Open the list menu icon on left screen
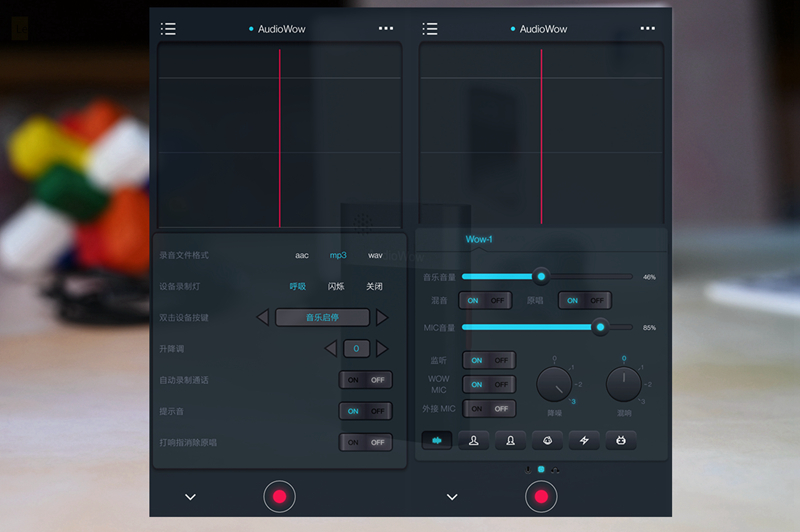 point(168,29)
